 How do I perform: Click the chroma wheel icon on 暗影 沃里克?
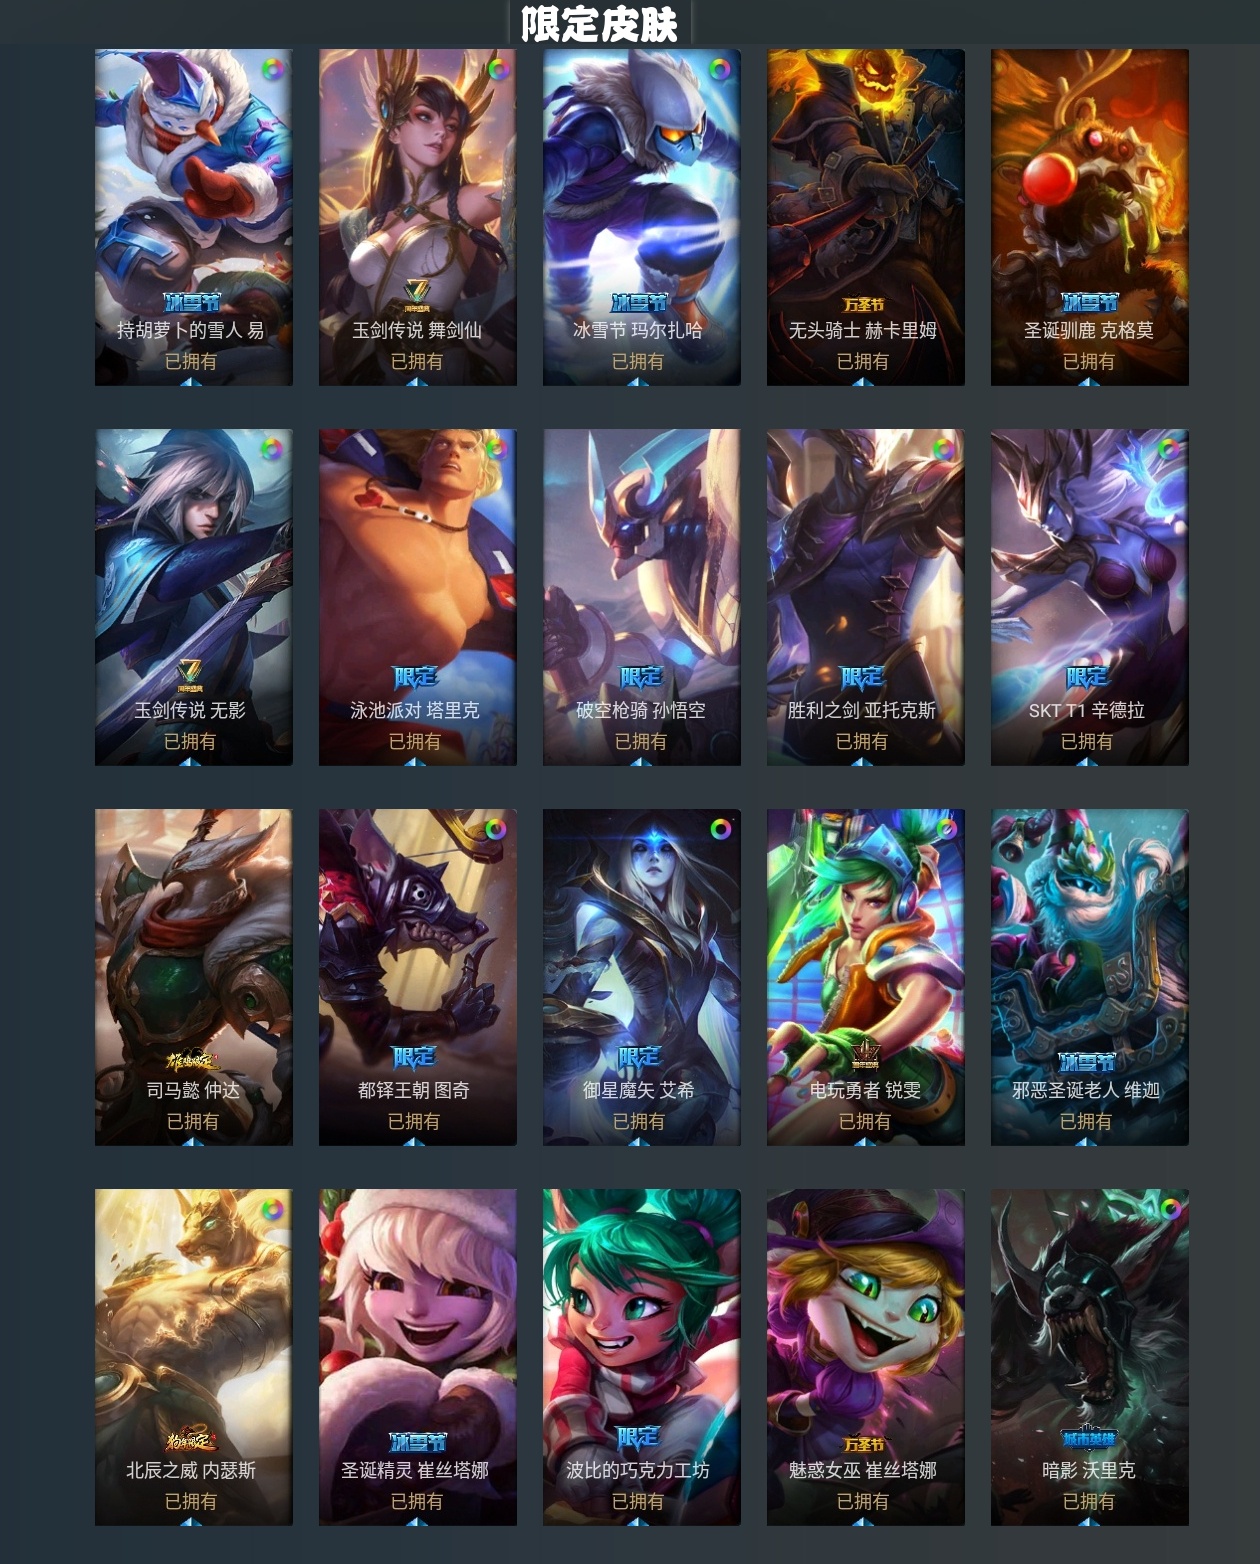point(1168,1210)
